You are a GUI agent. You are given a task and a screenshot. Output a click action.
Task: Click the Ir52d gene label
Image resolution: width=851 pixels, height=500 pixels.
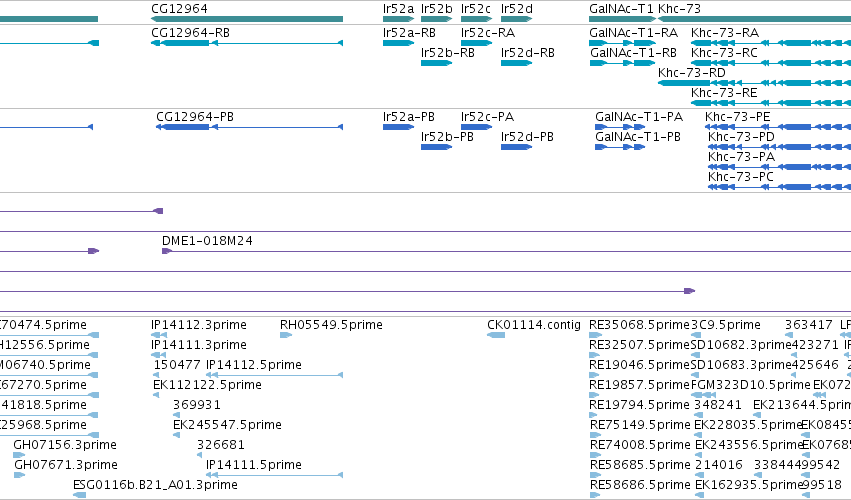[517, 9]
